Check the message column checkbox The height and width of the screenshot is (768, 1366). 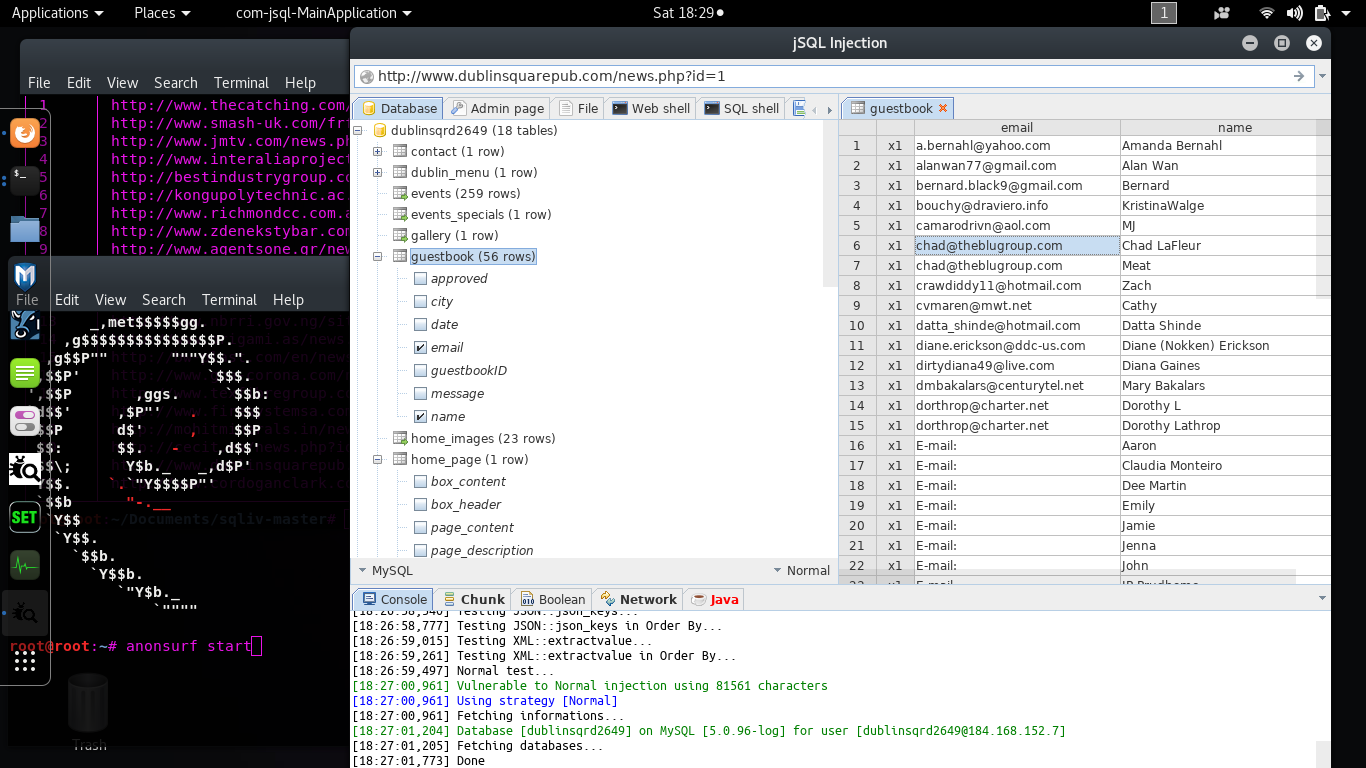pos(420,394)
